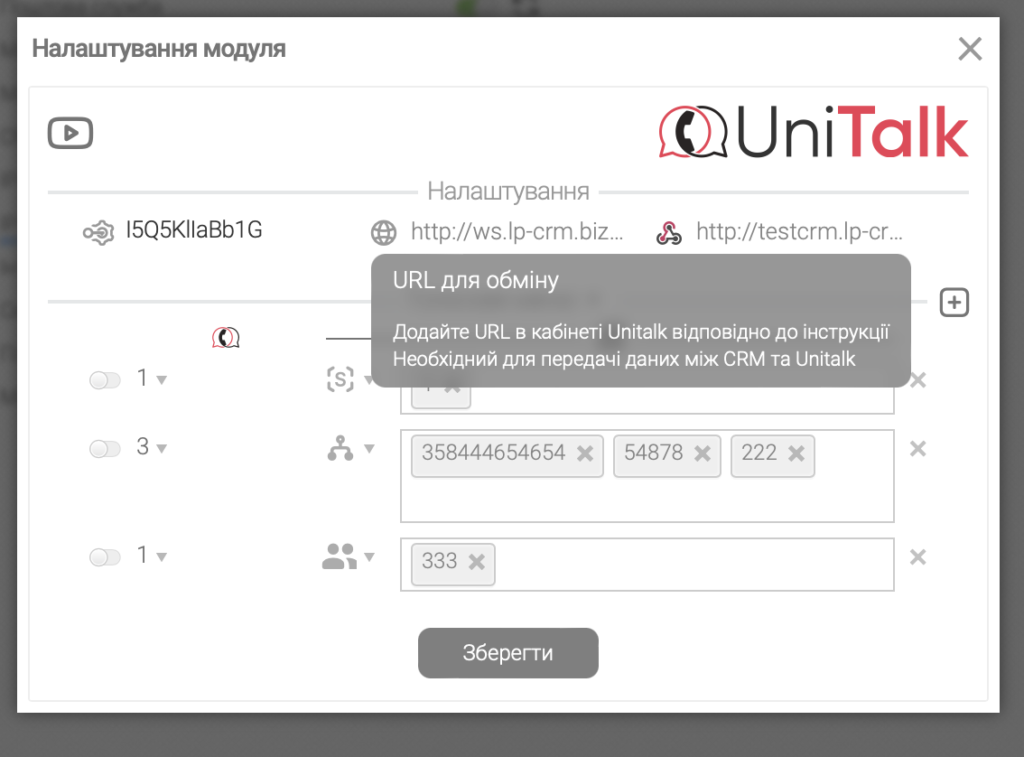Click the webhook icon next to testcrm URL
This screenshot has width=1024, height=757.
[x=668, y=233]
